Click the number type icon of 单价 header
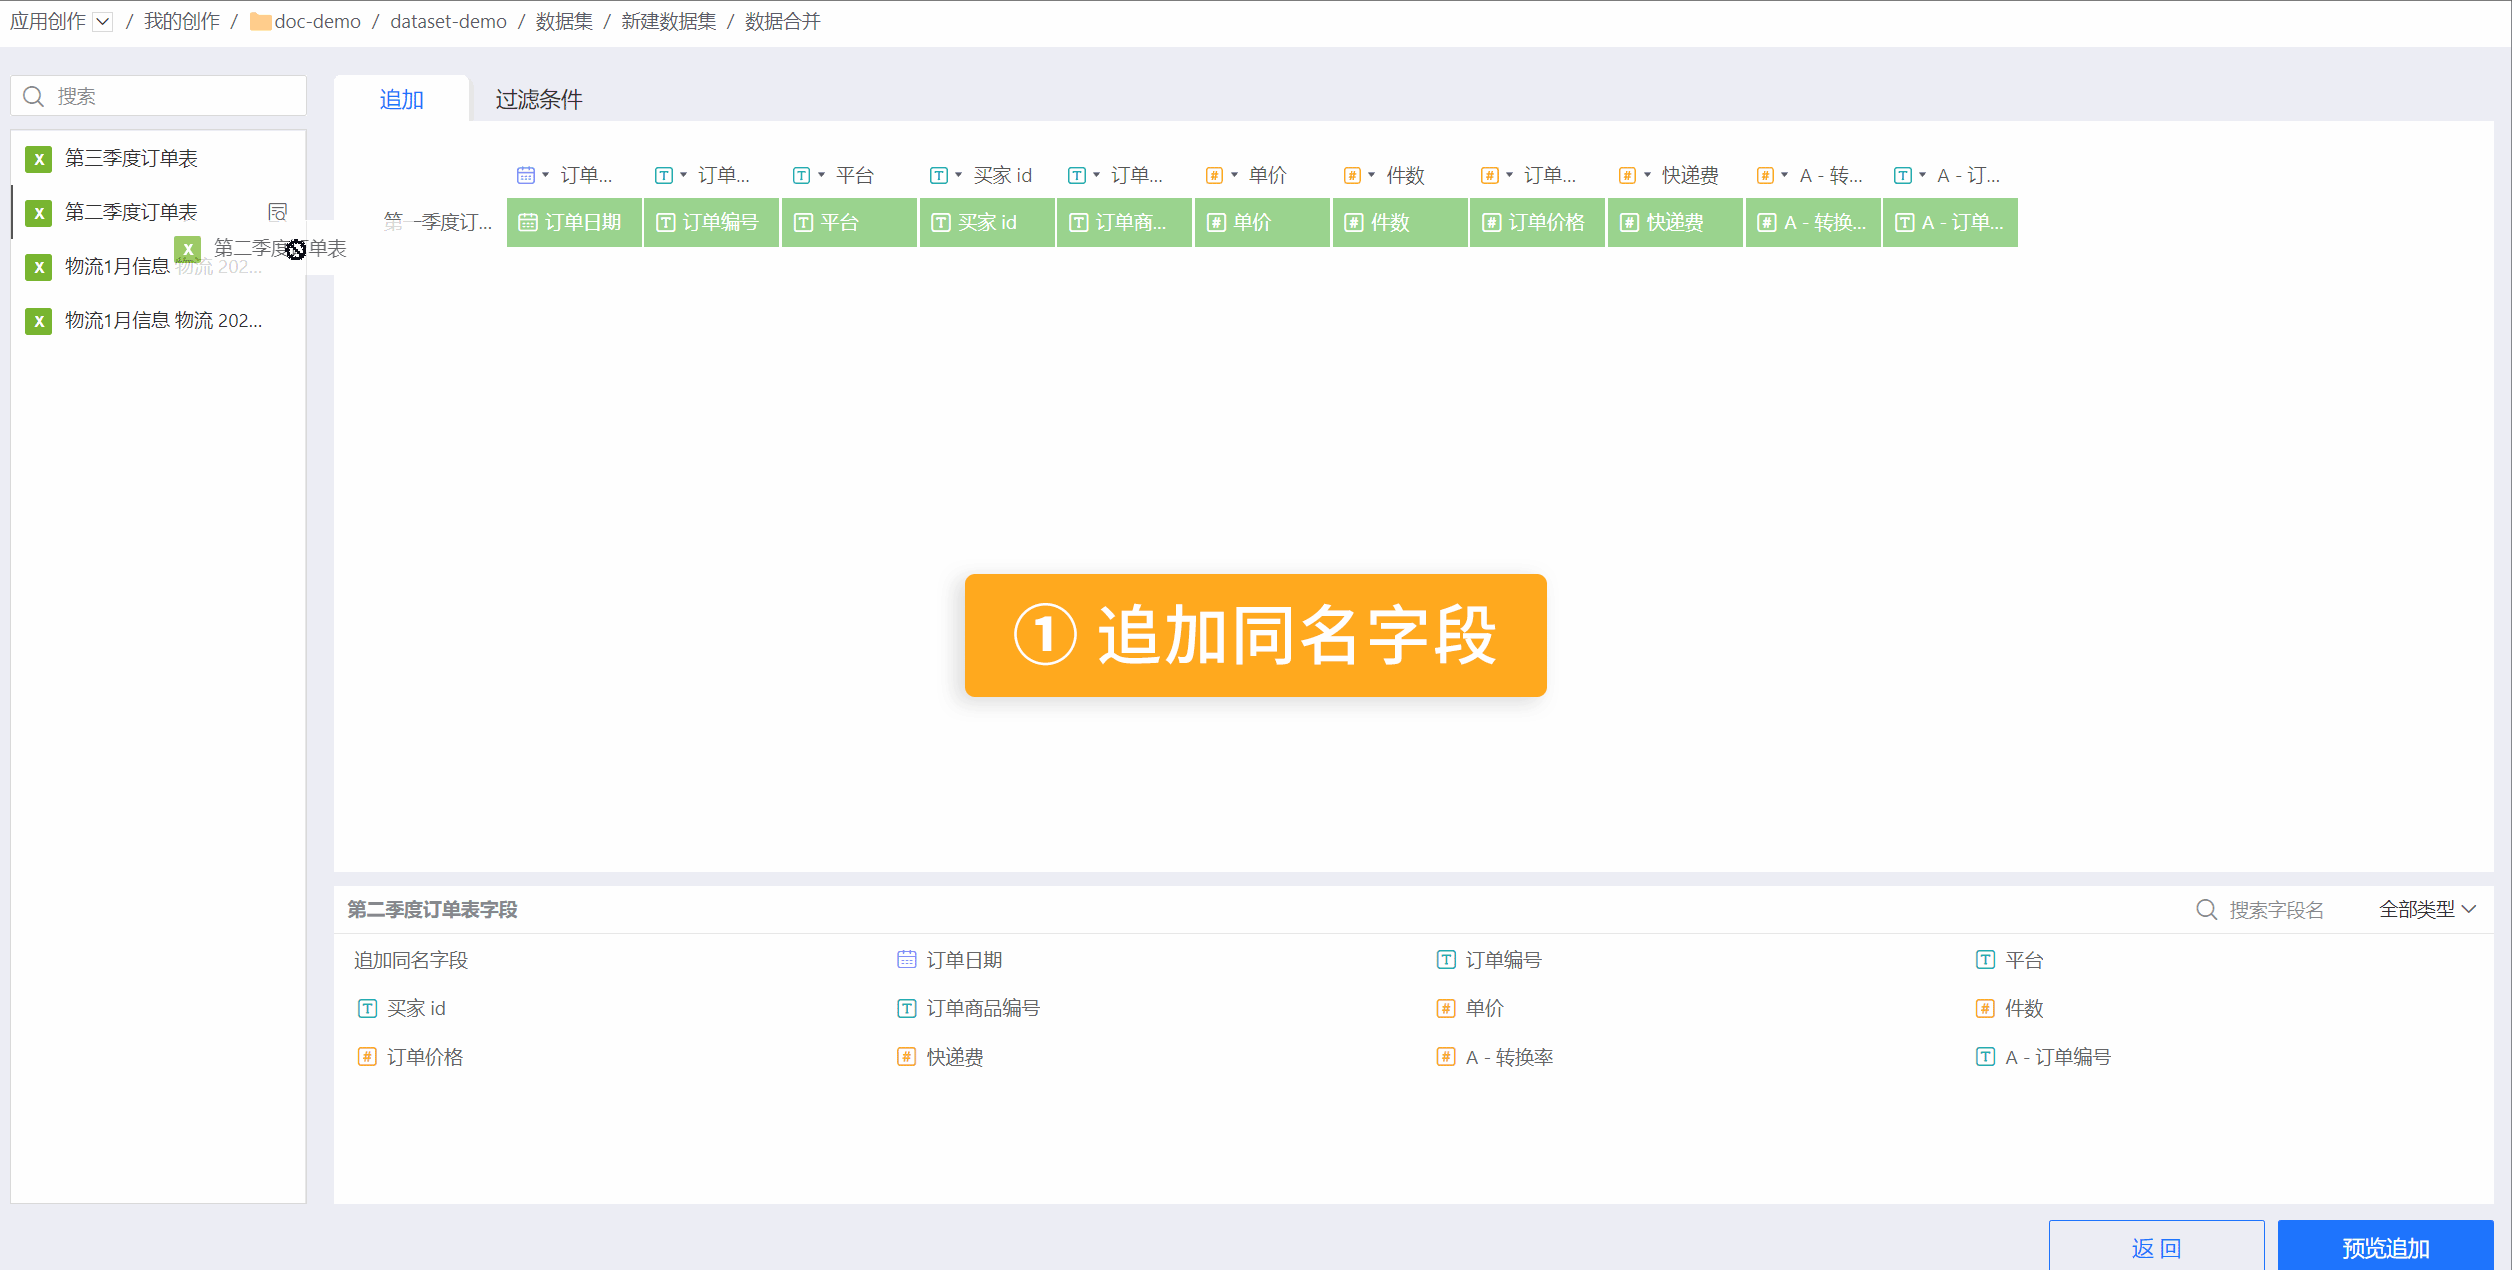 click(x=1213, y=176)
